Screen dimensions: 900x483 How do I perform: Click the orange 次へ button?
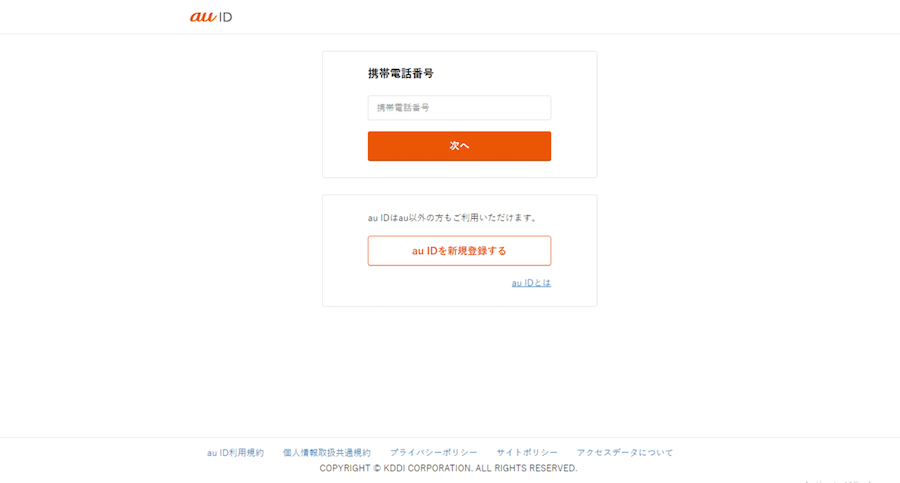tap(459, 146)
